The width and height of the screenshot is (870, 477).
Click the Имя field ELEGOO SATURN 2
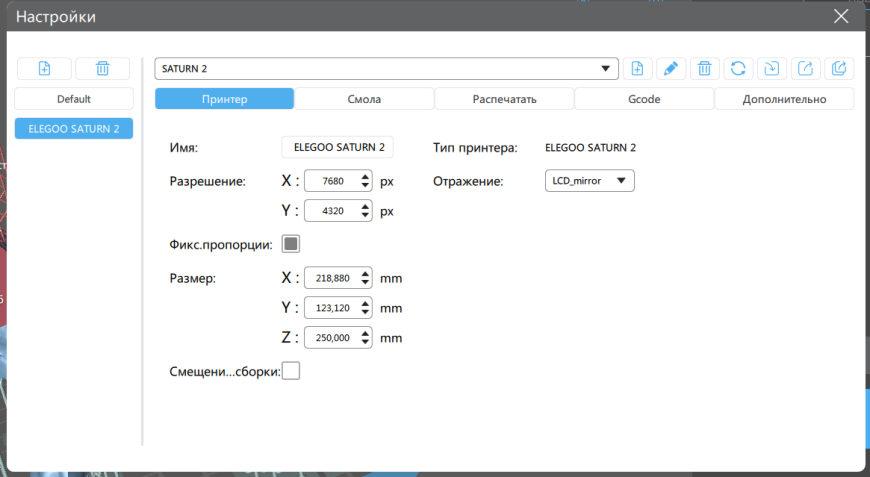[338, 147]
